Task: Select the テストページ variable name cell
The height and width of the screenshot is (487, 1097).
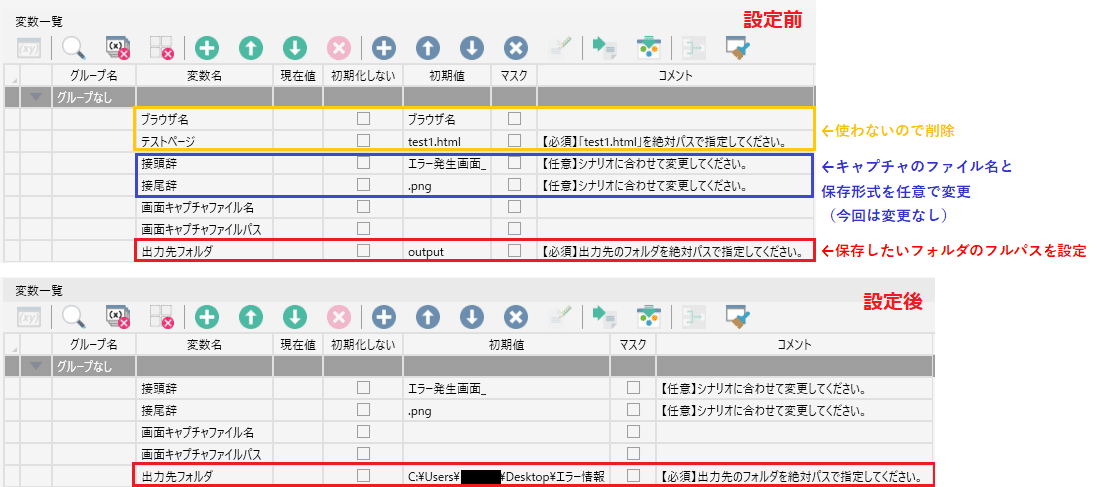Action: point(204,141)
